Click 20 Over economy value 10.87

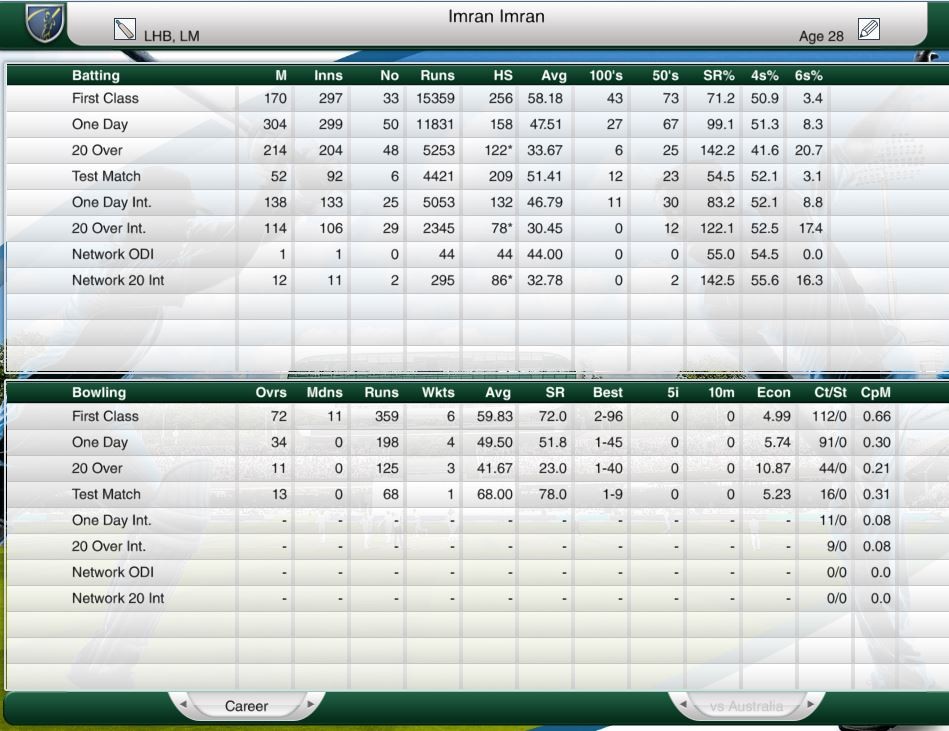click(x=773, y=468)
